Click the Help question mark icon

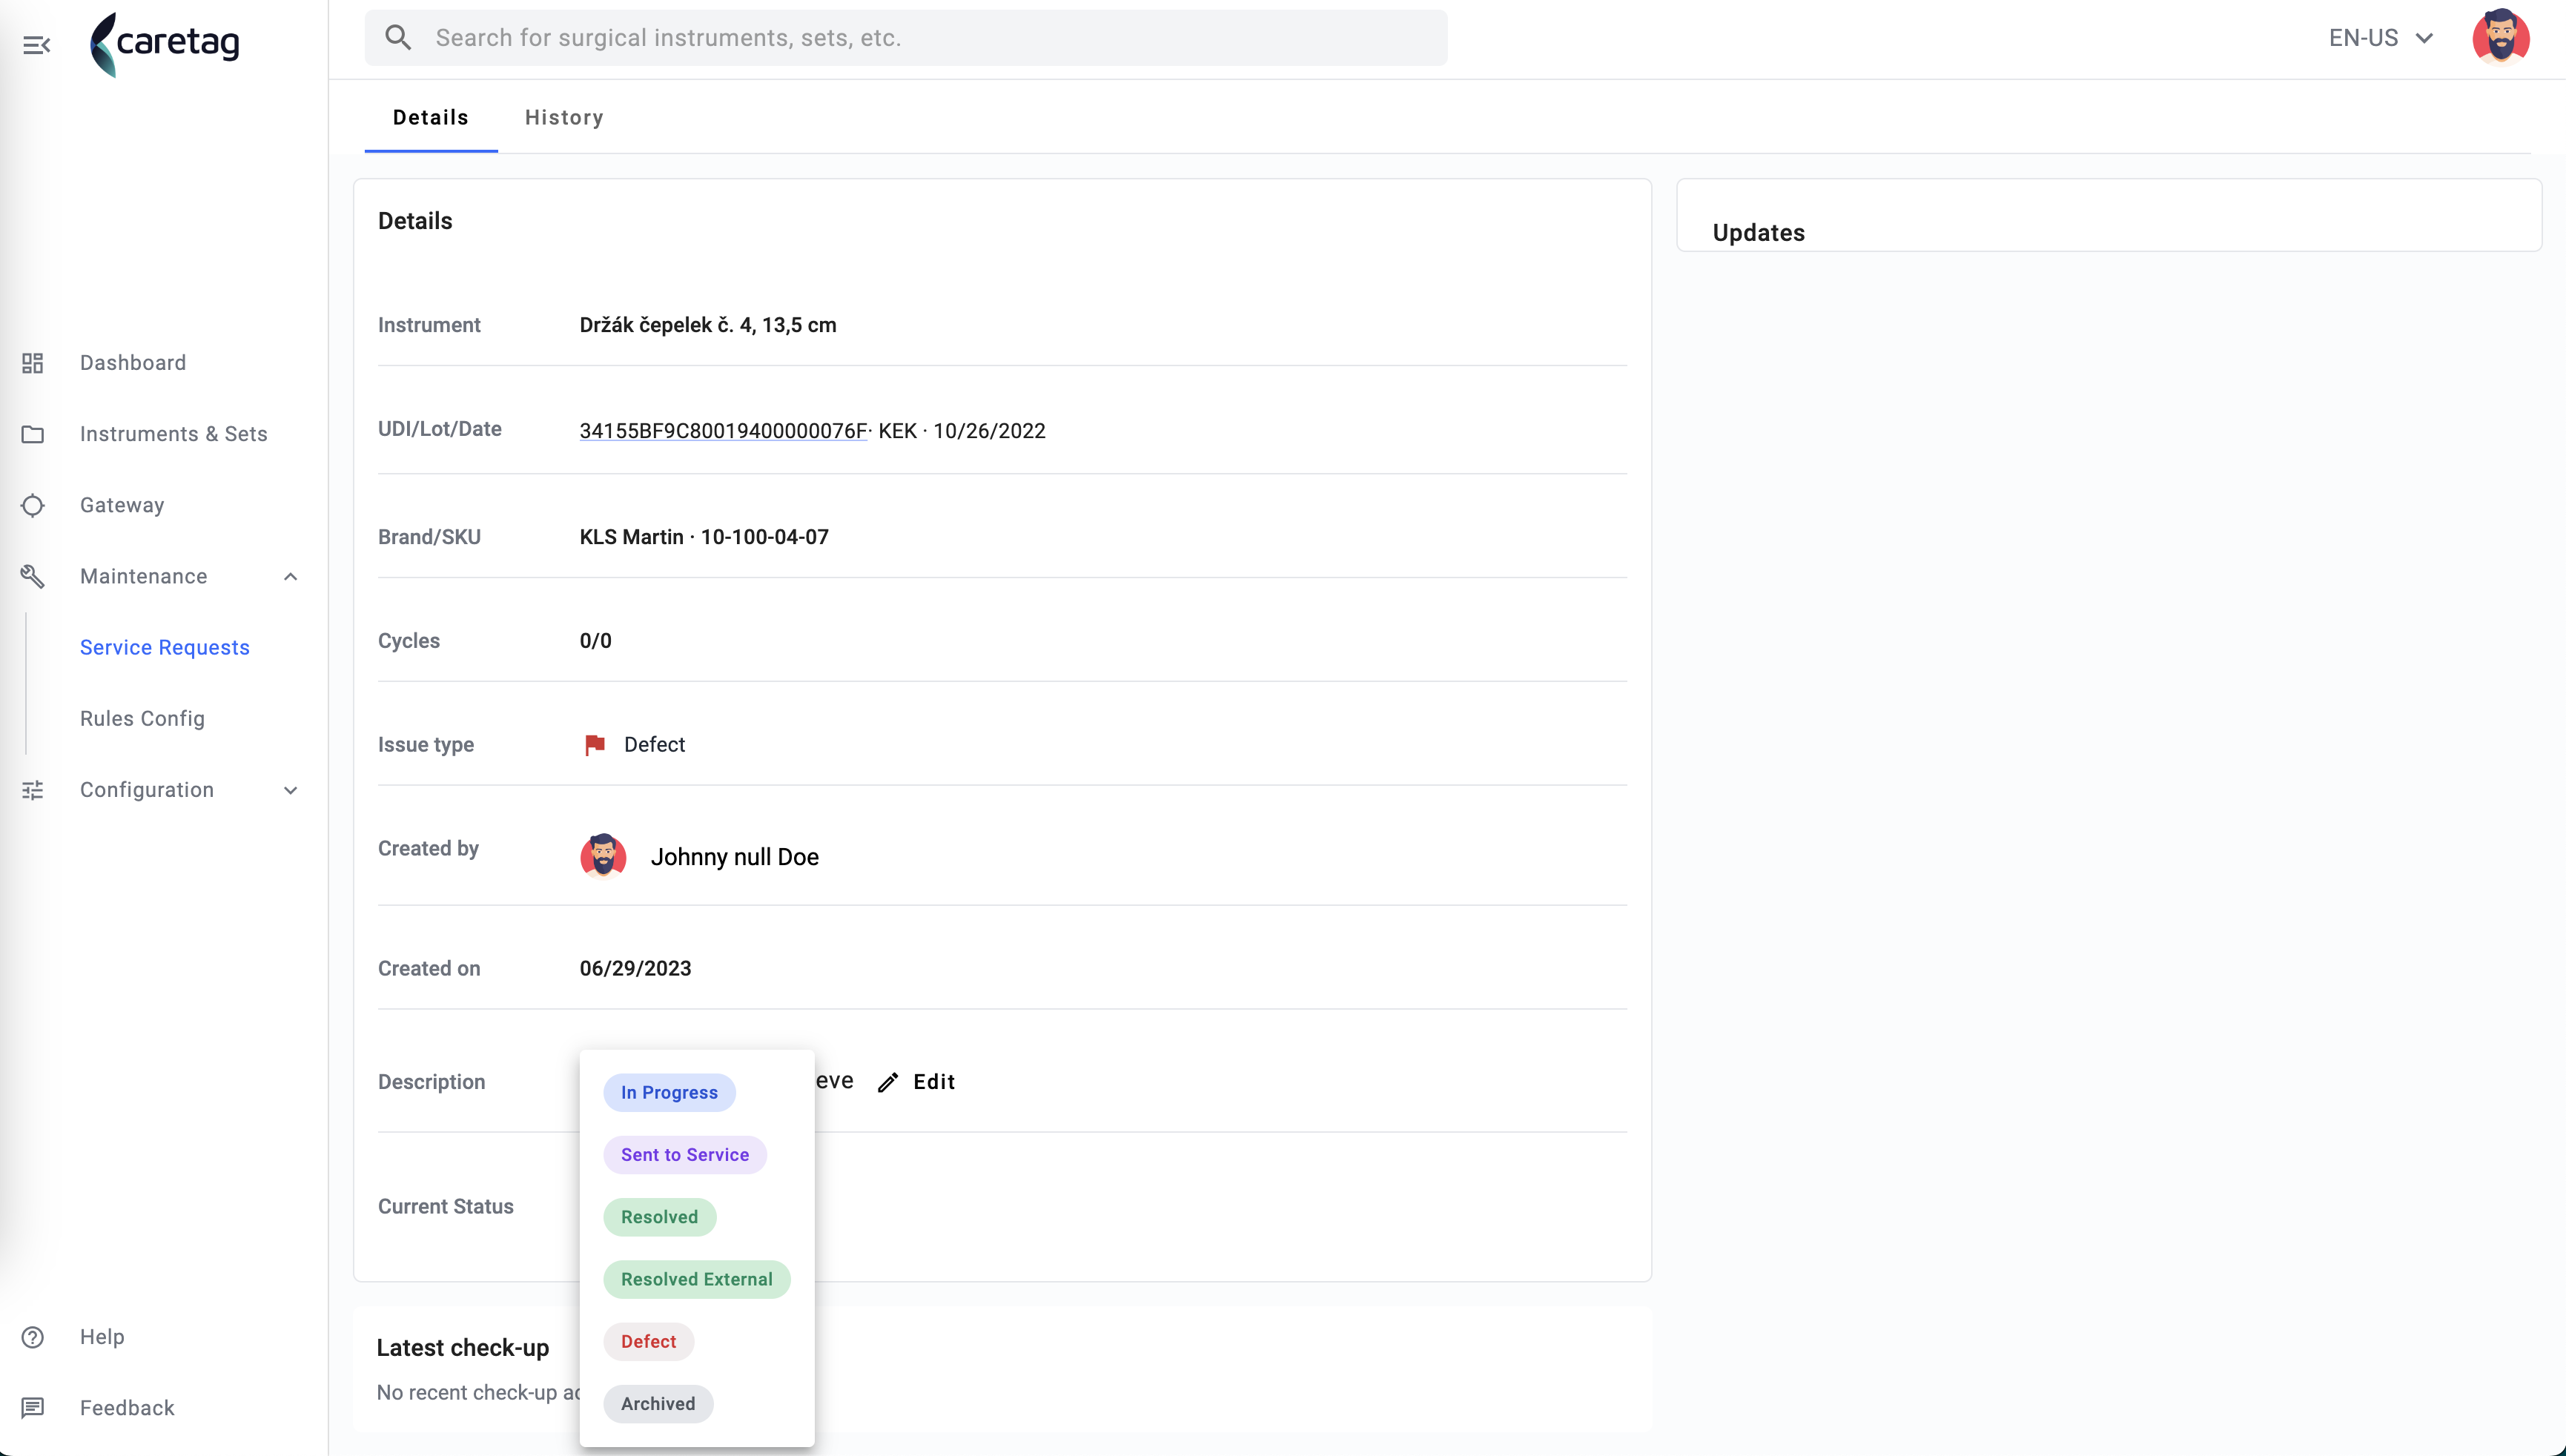click(33, 1337)
